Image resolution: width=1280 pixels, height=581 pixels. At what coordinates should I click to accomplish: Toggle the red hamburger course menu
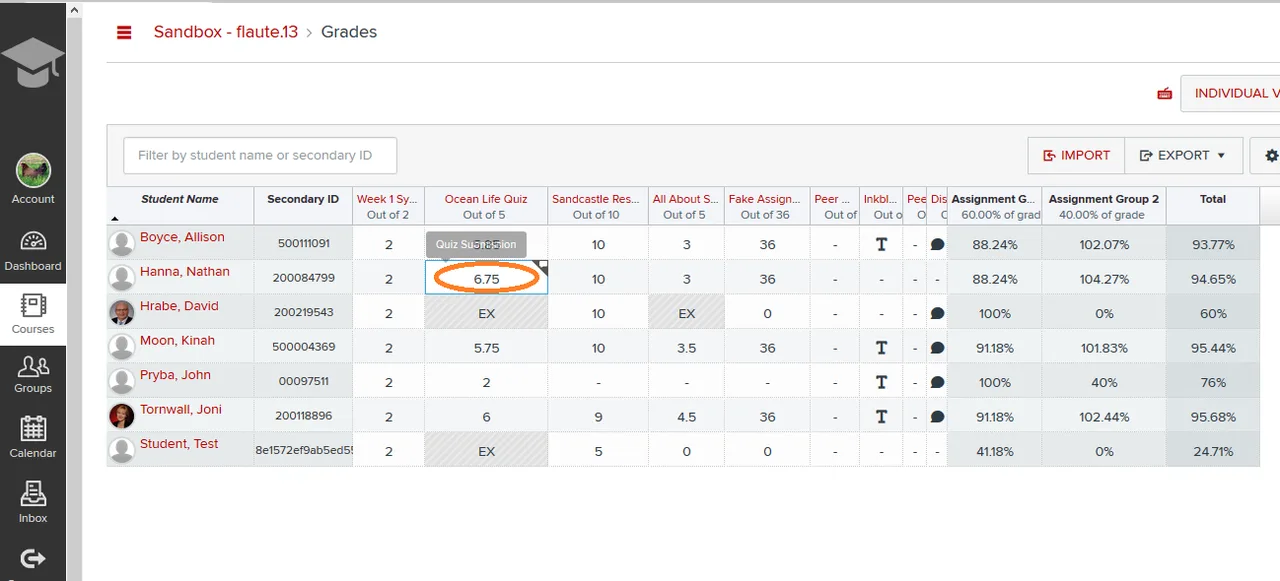(124, 33)
